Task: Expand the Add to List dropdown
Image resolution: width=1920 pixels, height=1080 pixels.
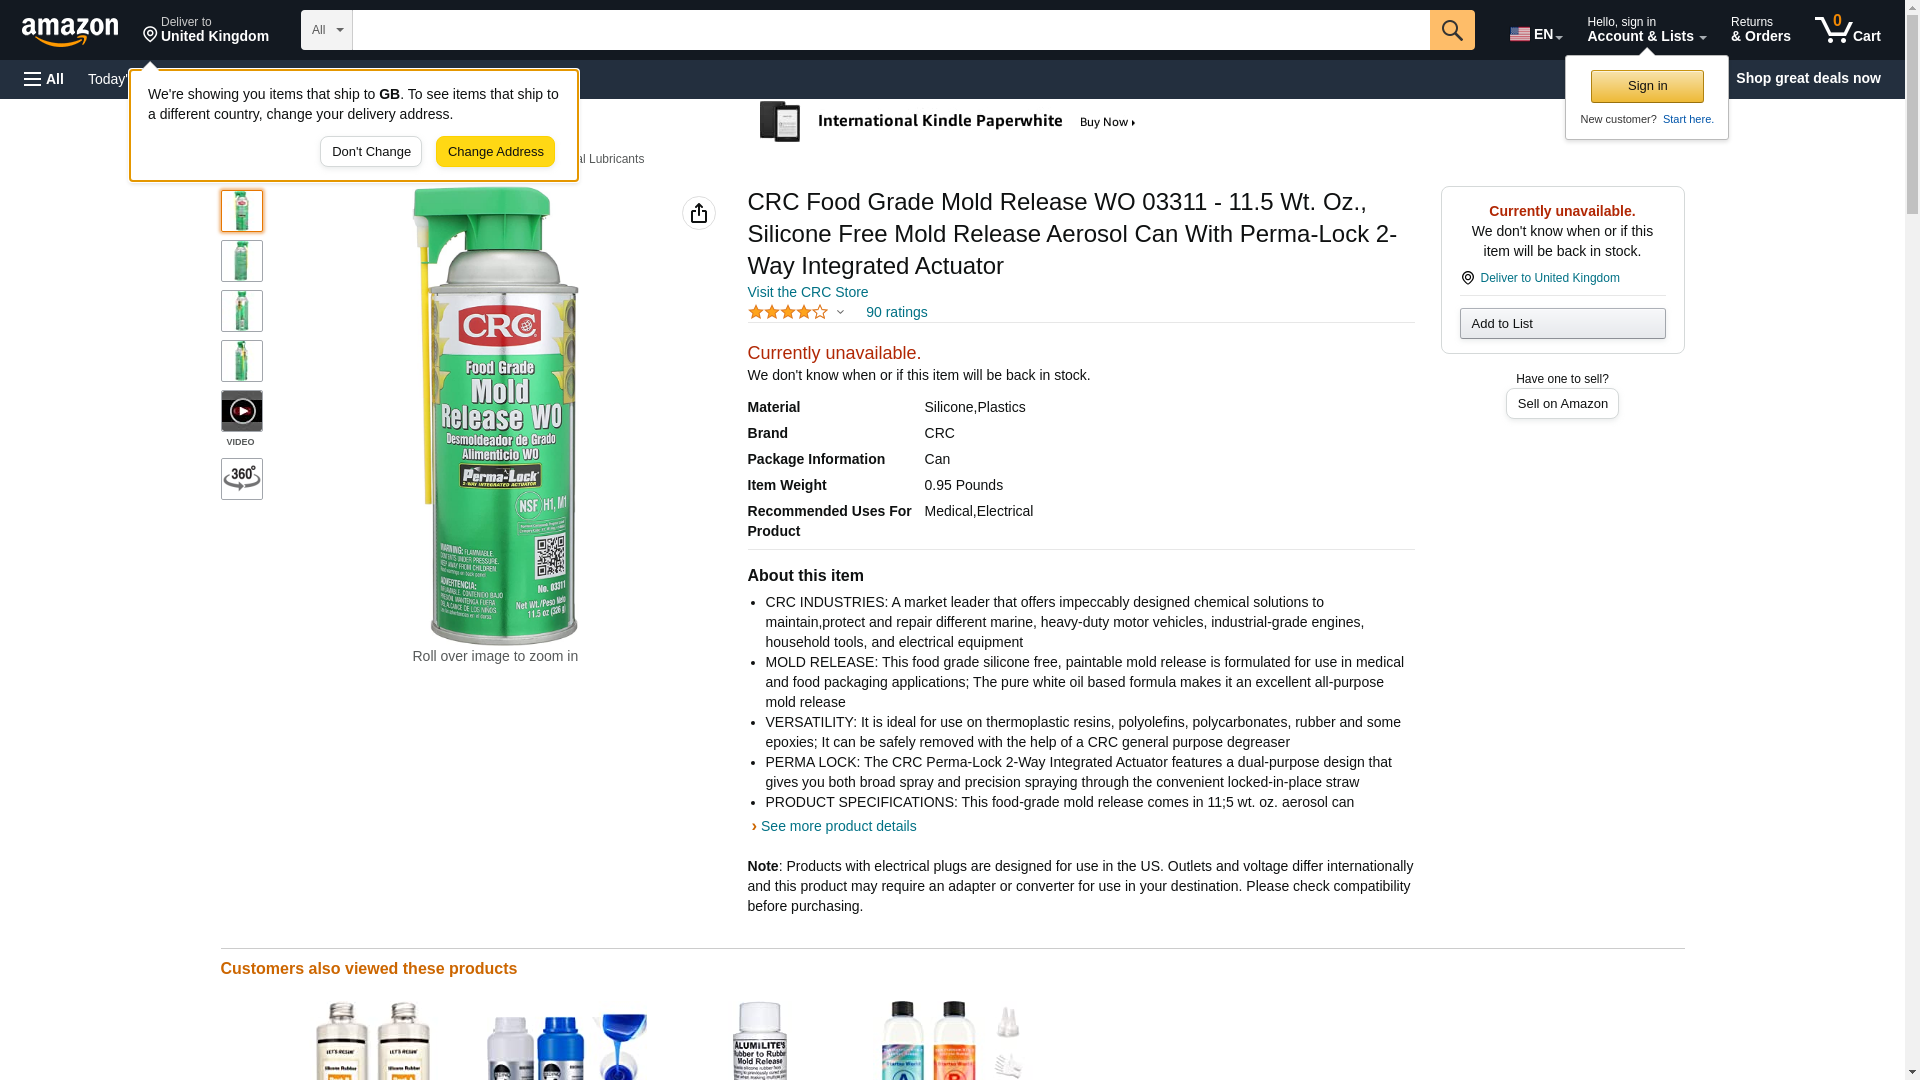Action: 1561,324
